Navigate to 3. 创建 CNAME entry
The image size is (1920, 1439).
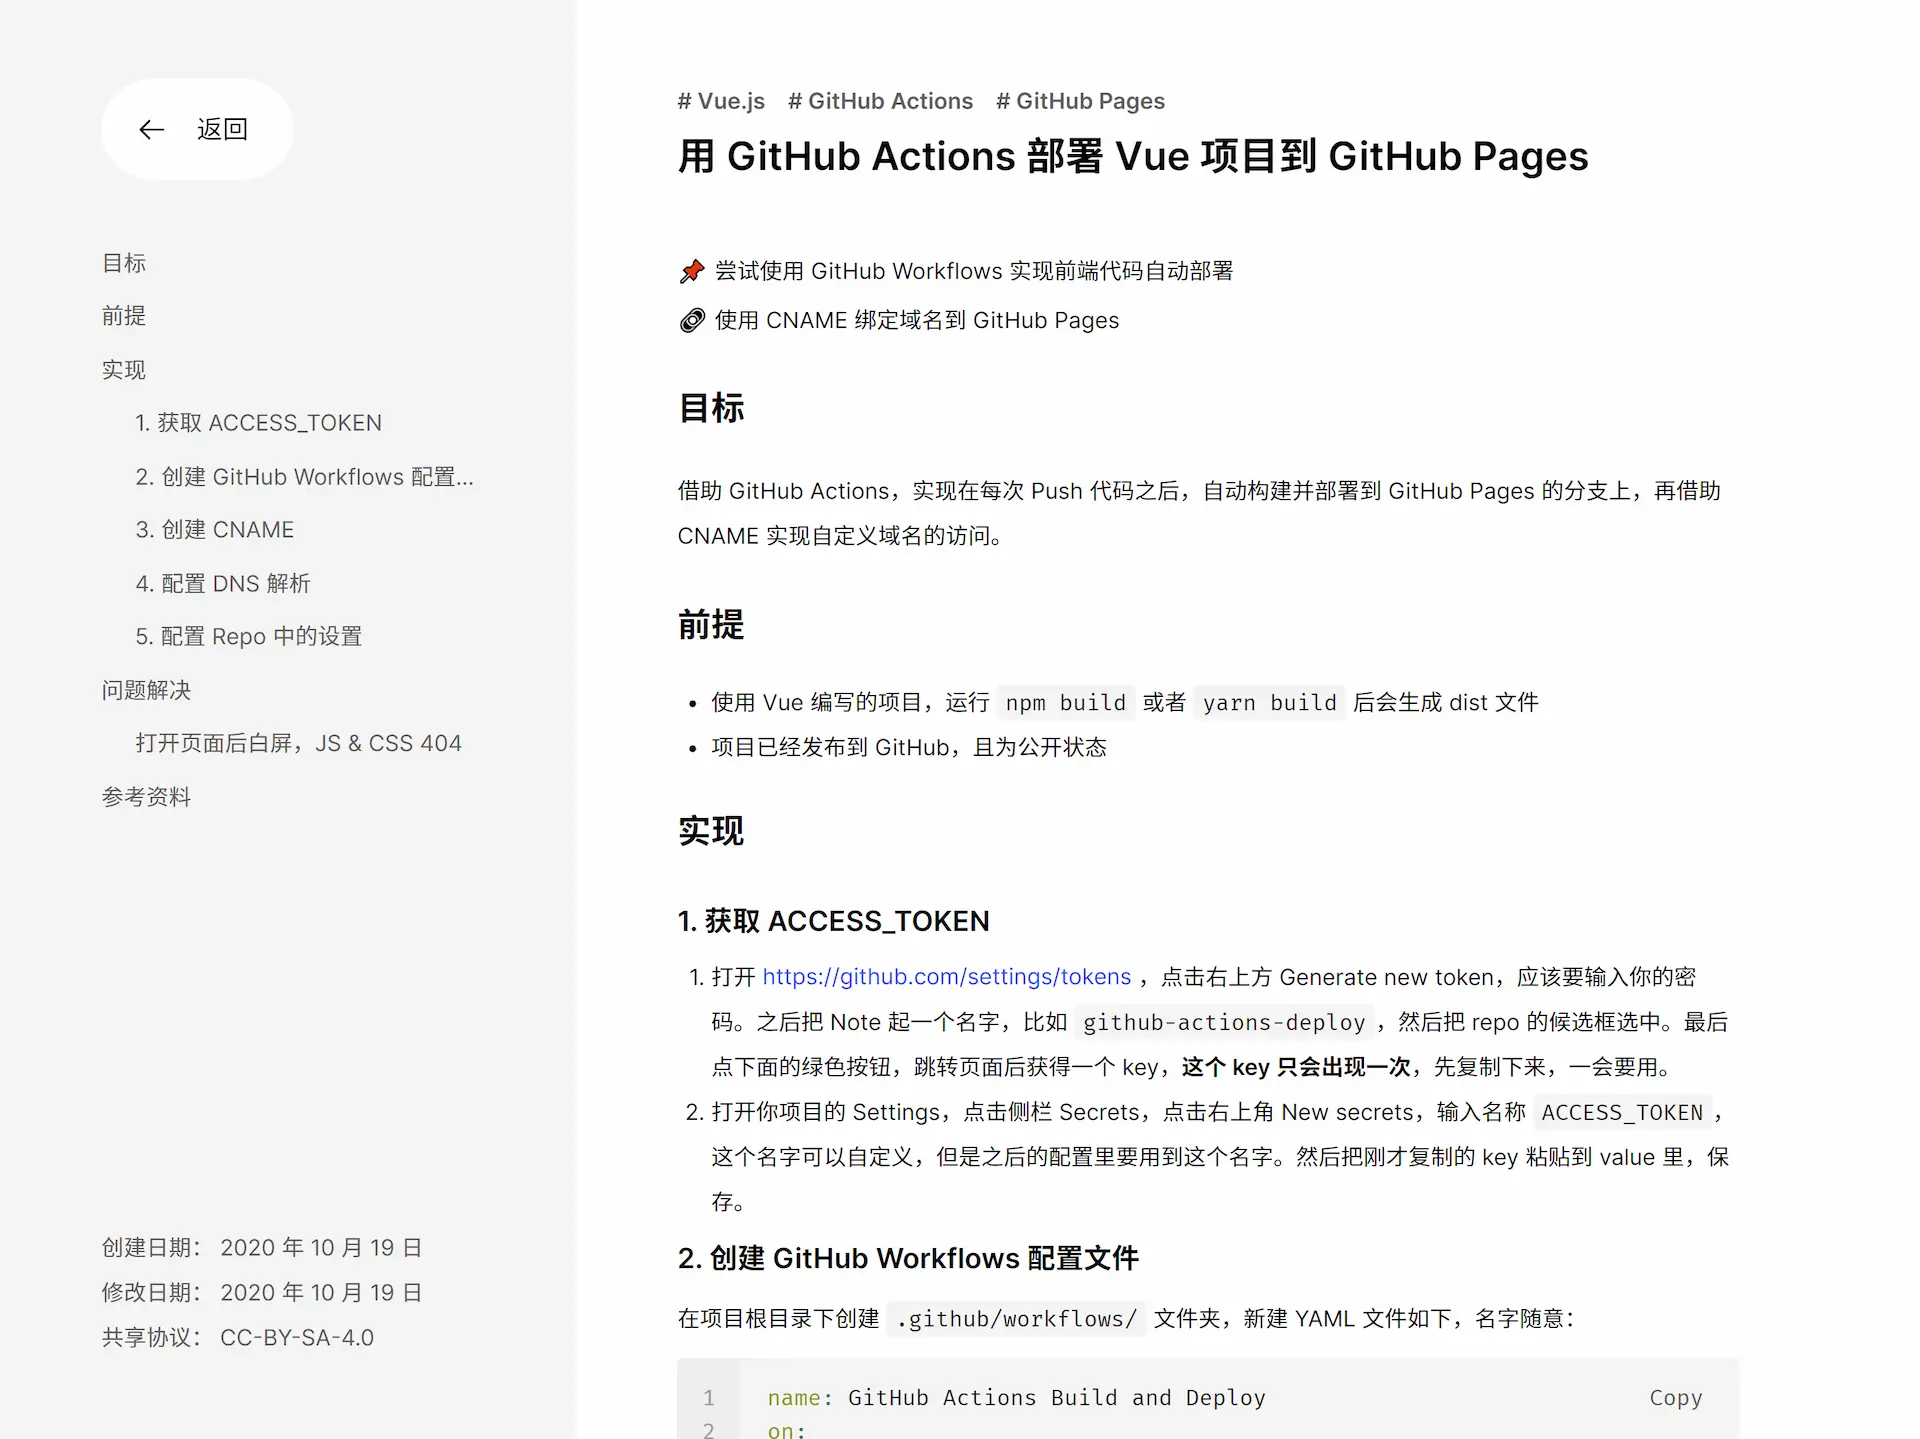point(214,530)
